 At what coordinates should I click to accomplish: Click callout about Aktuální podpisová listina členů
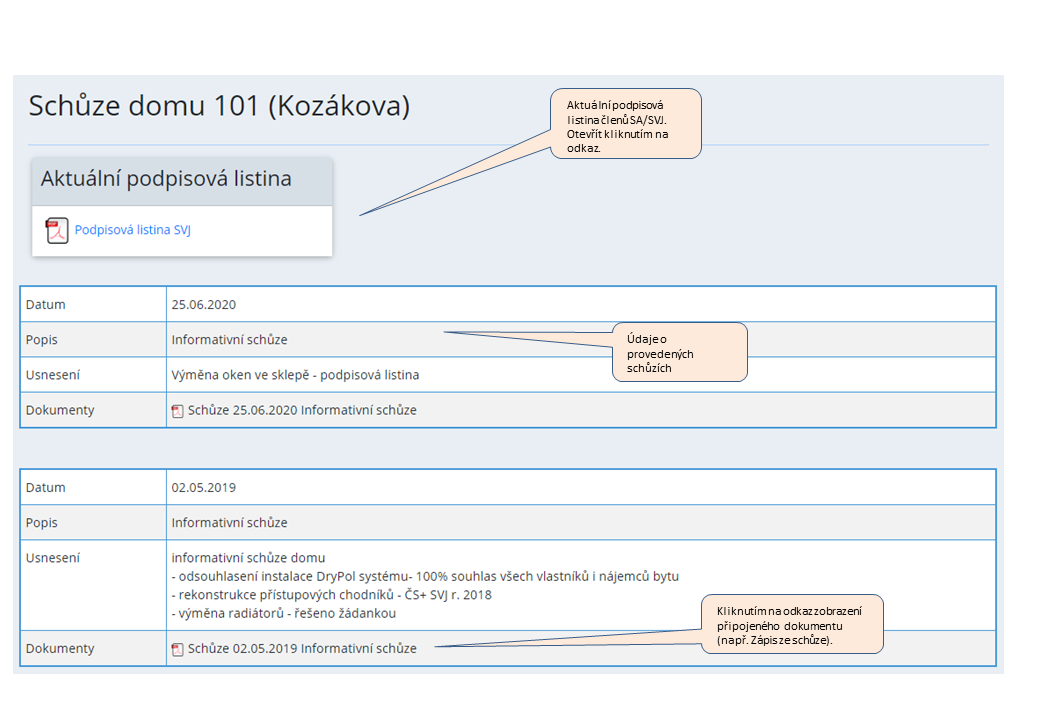626,124
